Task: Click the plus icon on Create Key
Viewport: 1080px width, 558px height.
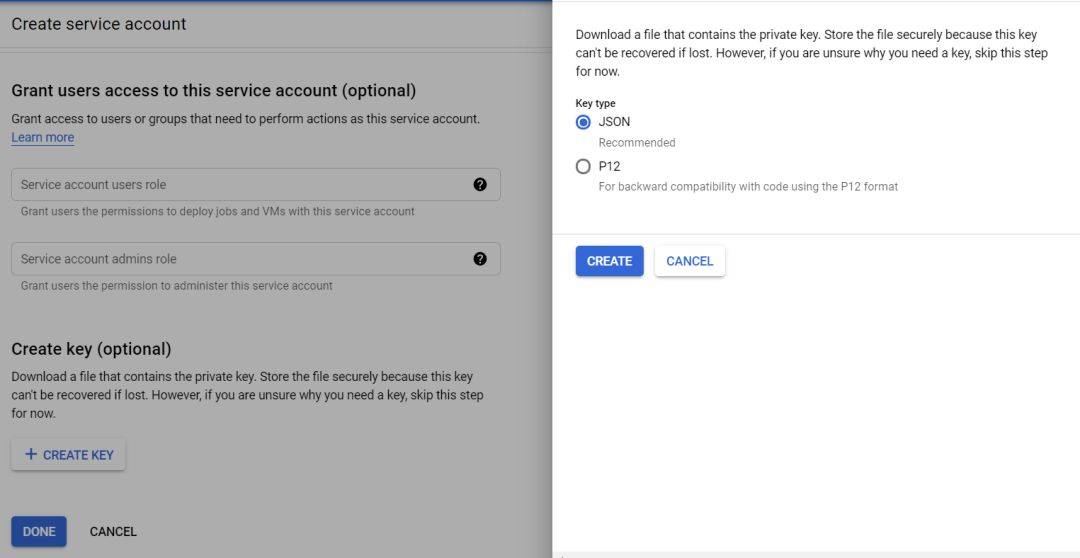Action: point(31,455)
